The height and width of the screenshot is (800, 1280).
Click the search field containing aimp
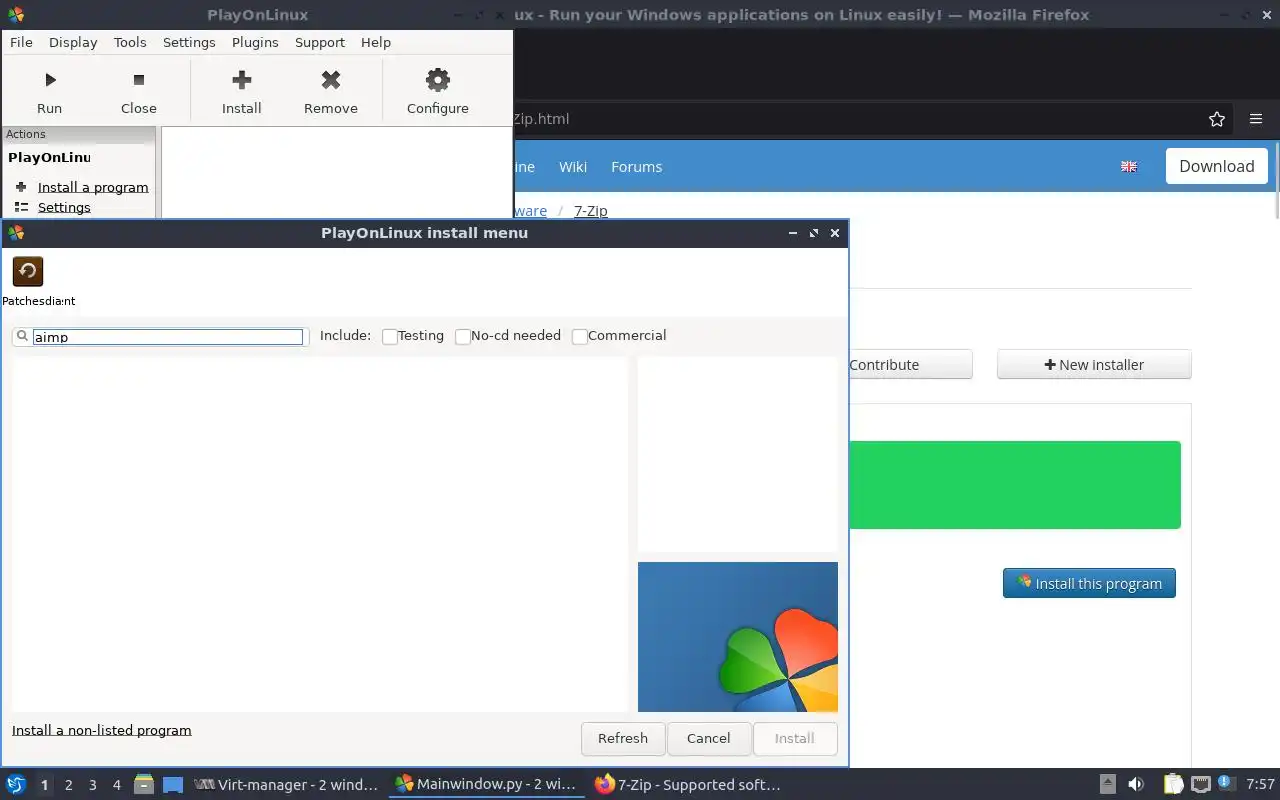[x=167, y=337]
